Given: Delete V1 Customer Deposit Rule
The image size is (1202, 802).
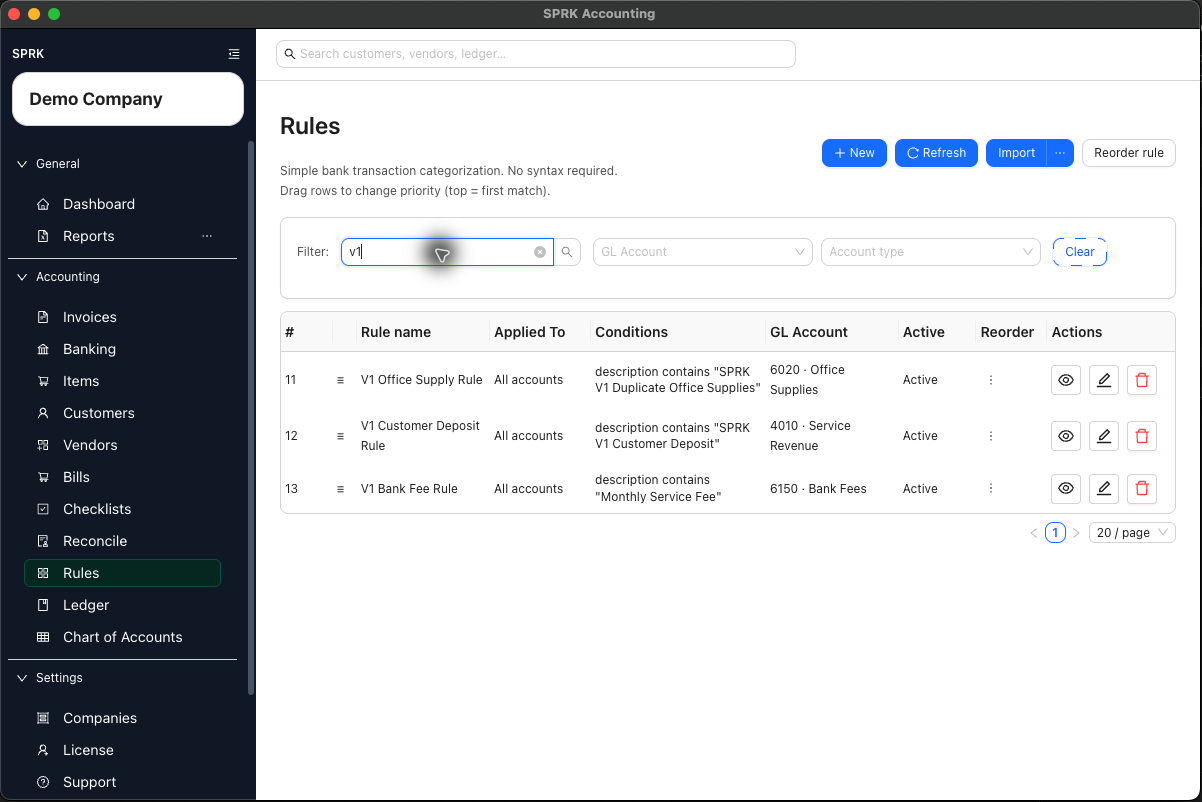Looking at the screenshot, I should [1142, 436].
